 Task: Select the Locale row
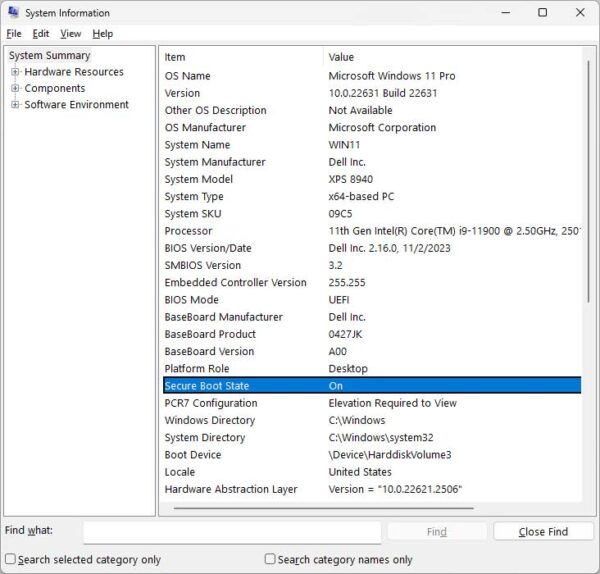pyautogui.click(x=372, y=472)
